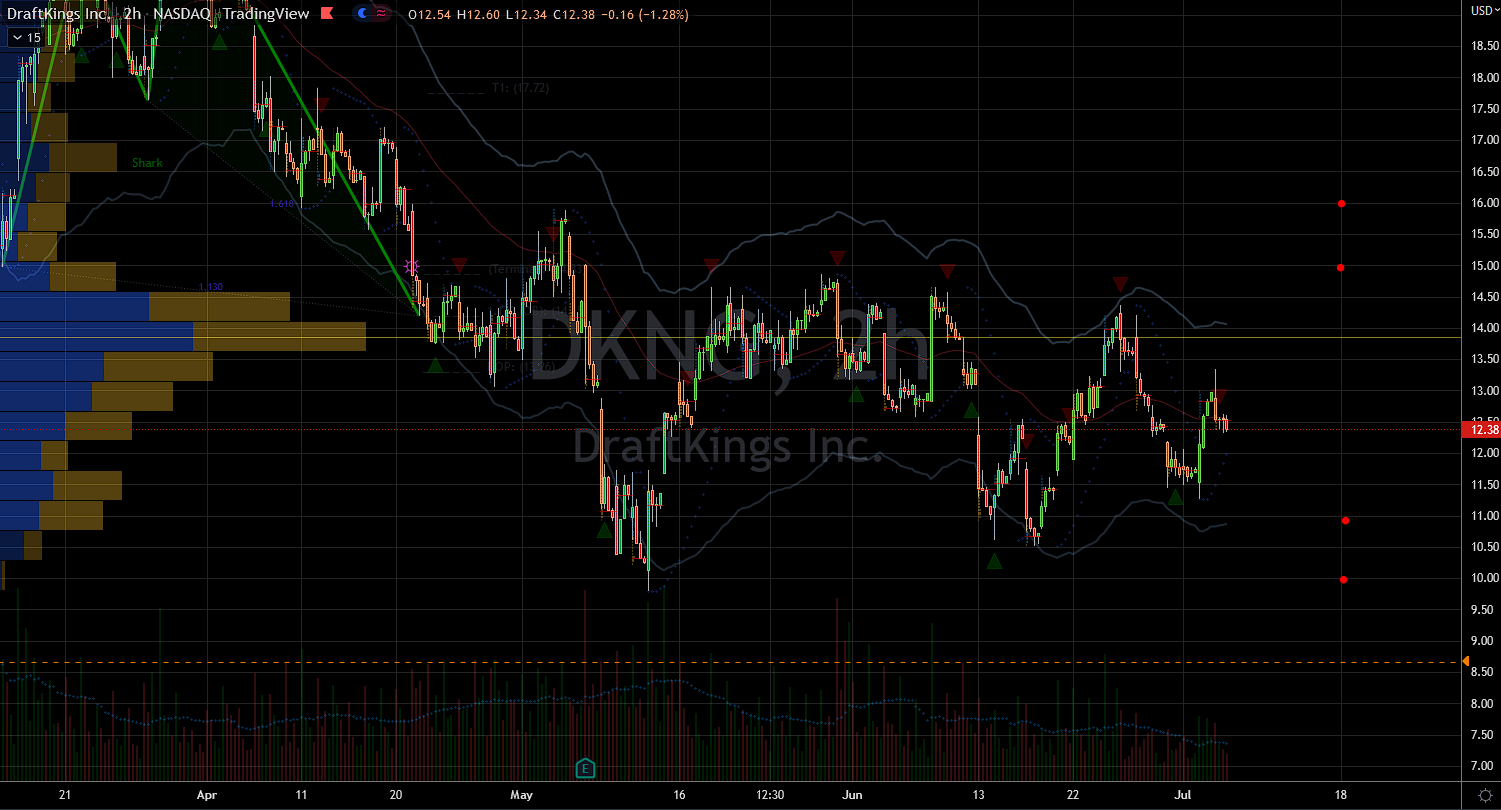Click the 7.00 price scale label
Viewport: 1501px width, 810px height.
[1484, 766]
